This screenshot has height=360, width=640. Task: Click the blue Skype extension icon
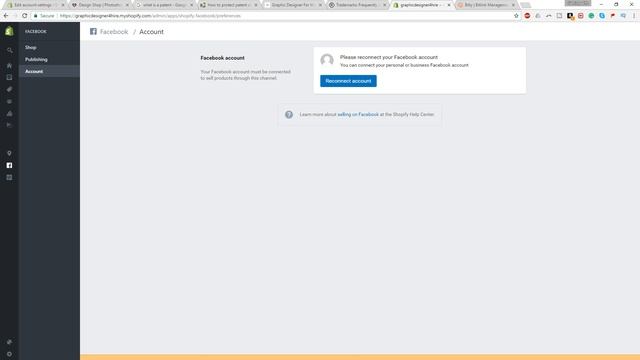(x=602, y=16)
